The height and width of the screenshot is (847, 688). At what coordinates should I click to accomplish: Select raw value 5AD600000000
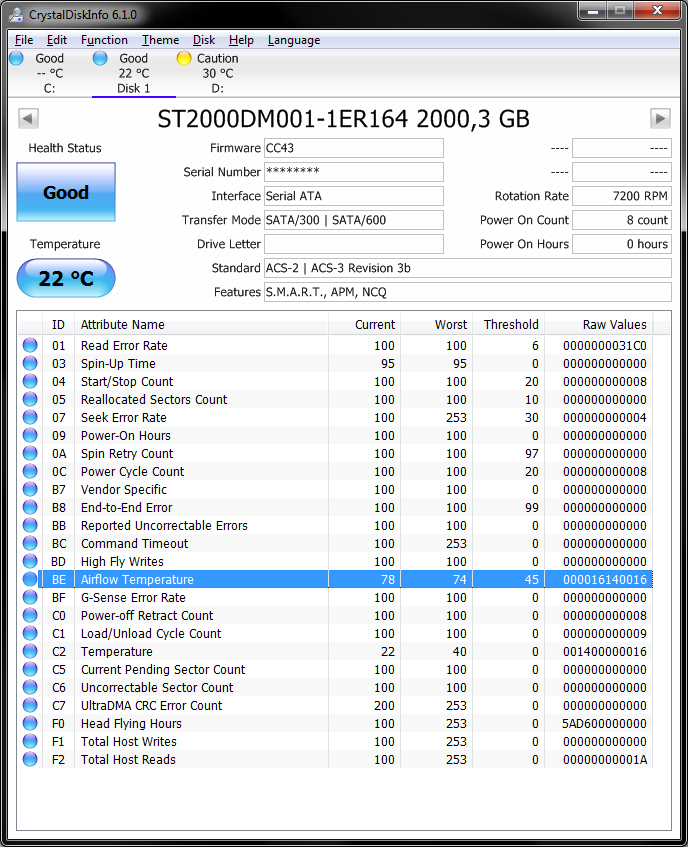(604, 723)
